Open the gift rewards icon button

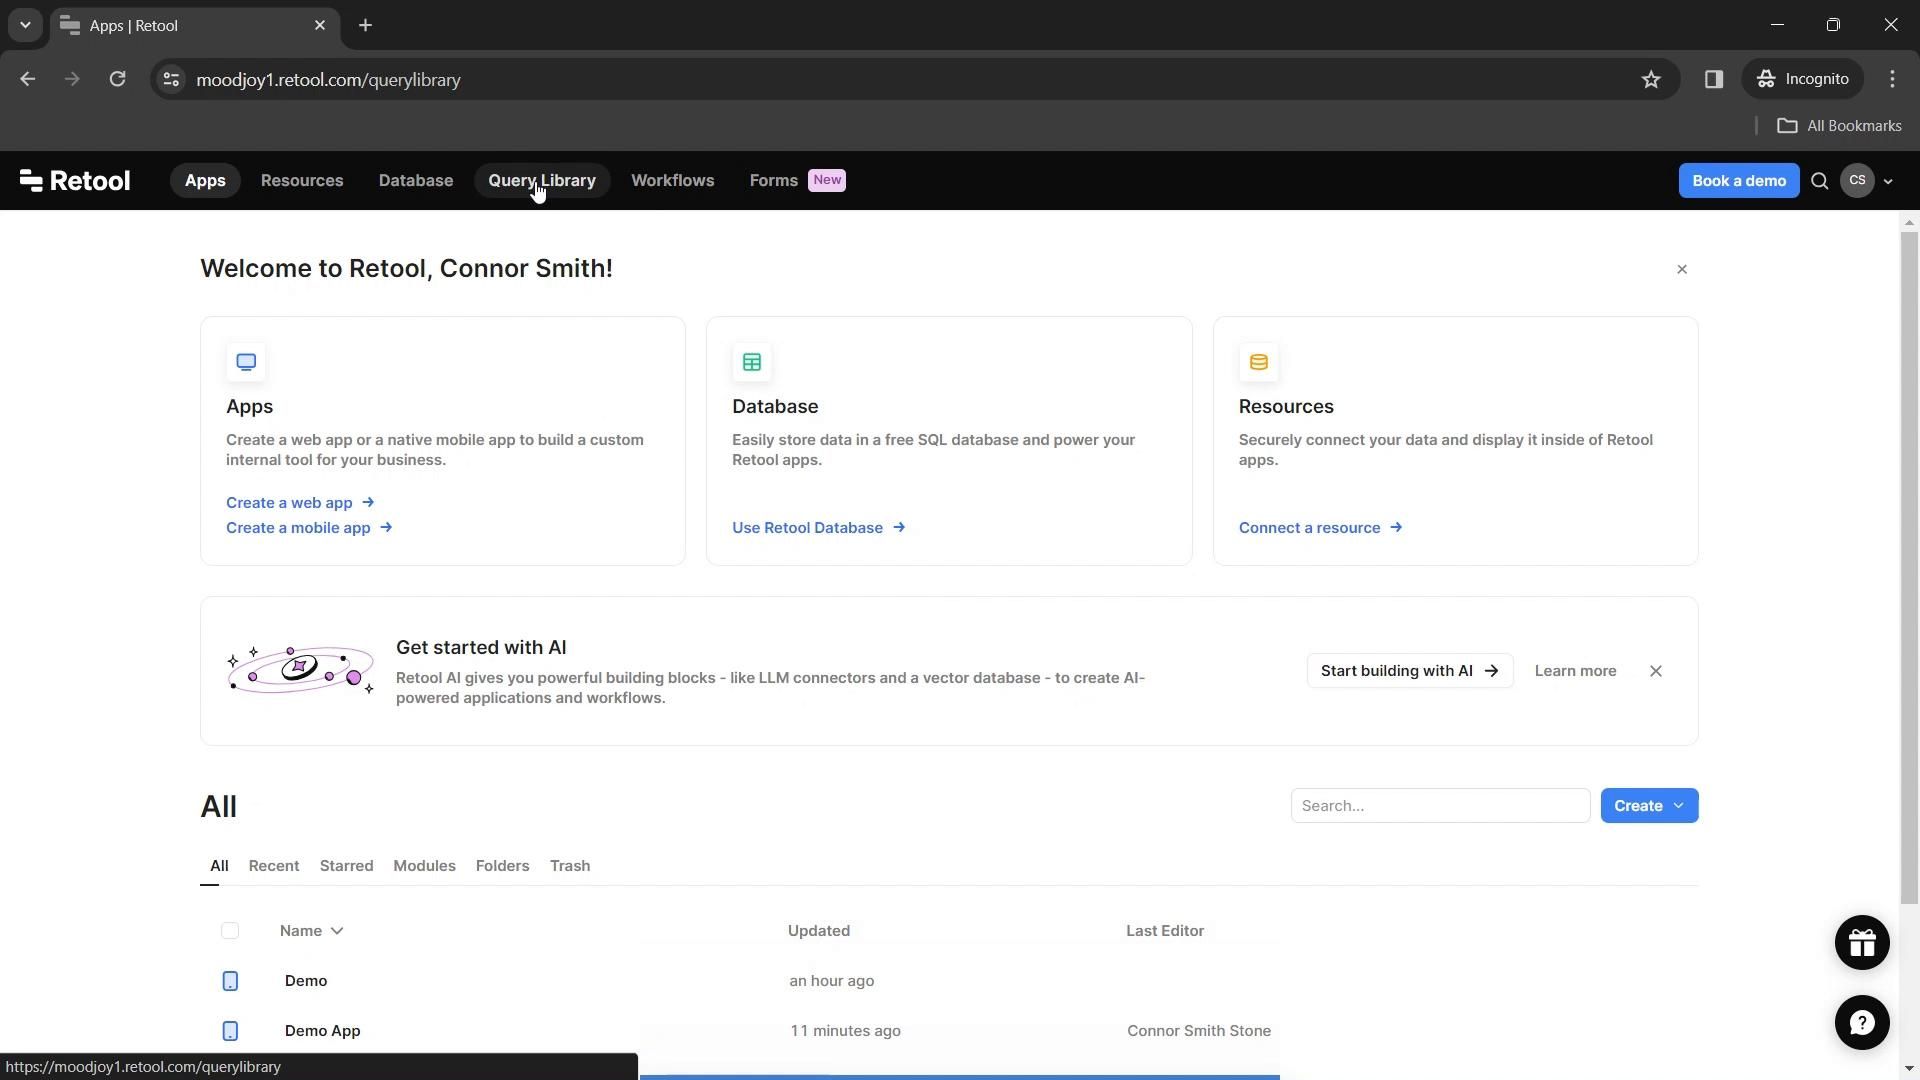pos(1861,942)
